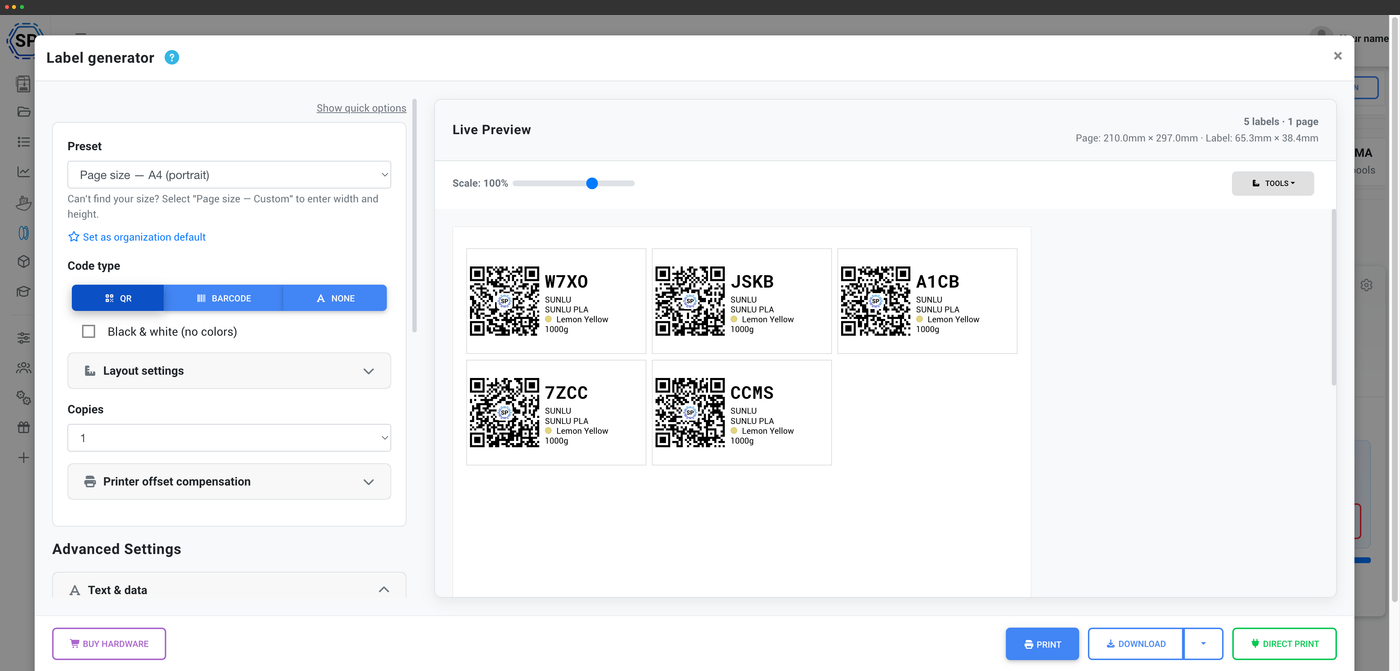The width and height of the screenshot is (1400, 671).
Task: Click the QR code on the CCMS label
Action: click(690, 412)
